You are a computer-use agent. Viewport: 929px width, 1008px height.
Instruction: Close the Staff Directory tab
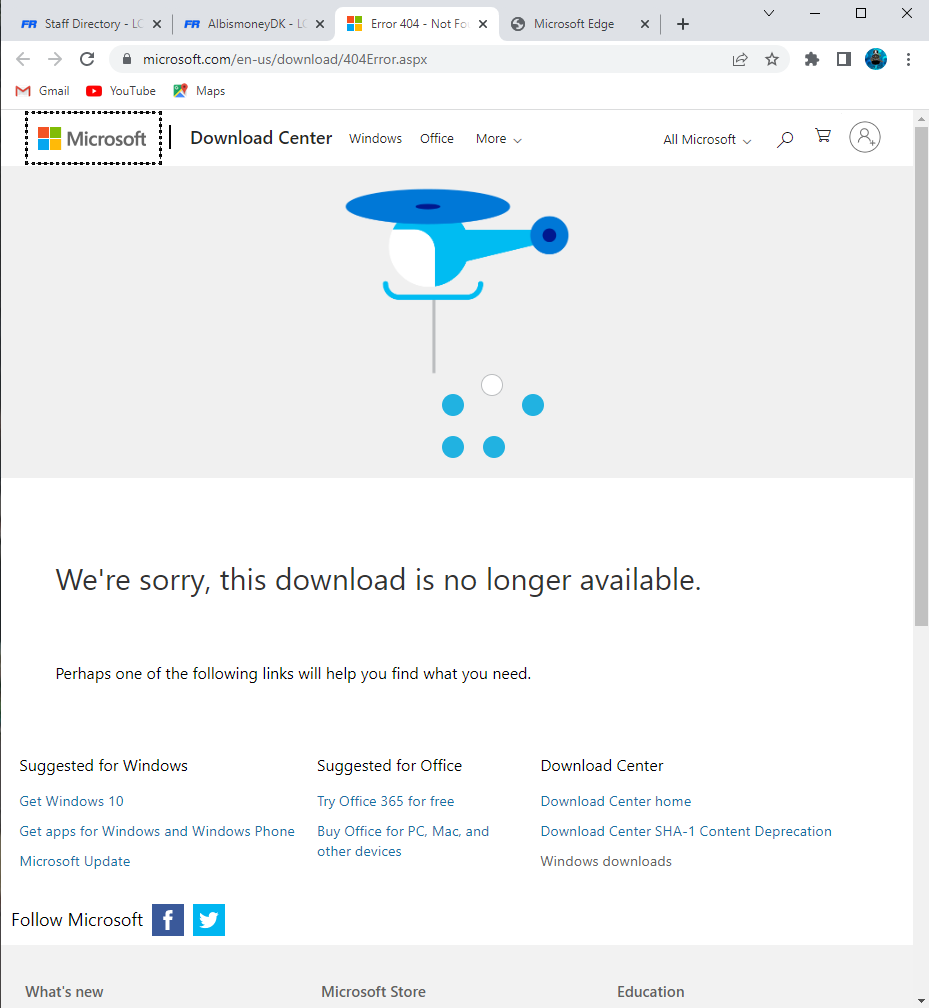click(157, 24)
